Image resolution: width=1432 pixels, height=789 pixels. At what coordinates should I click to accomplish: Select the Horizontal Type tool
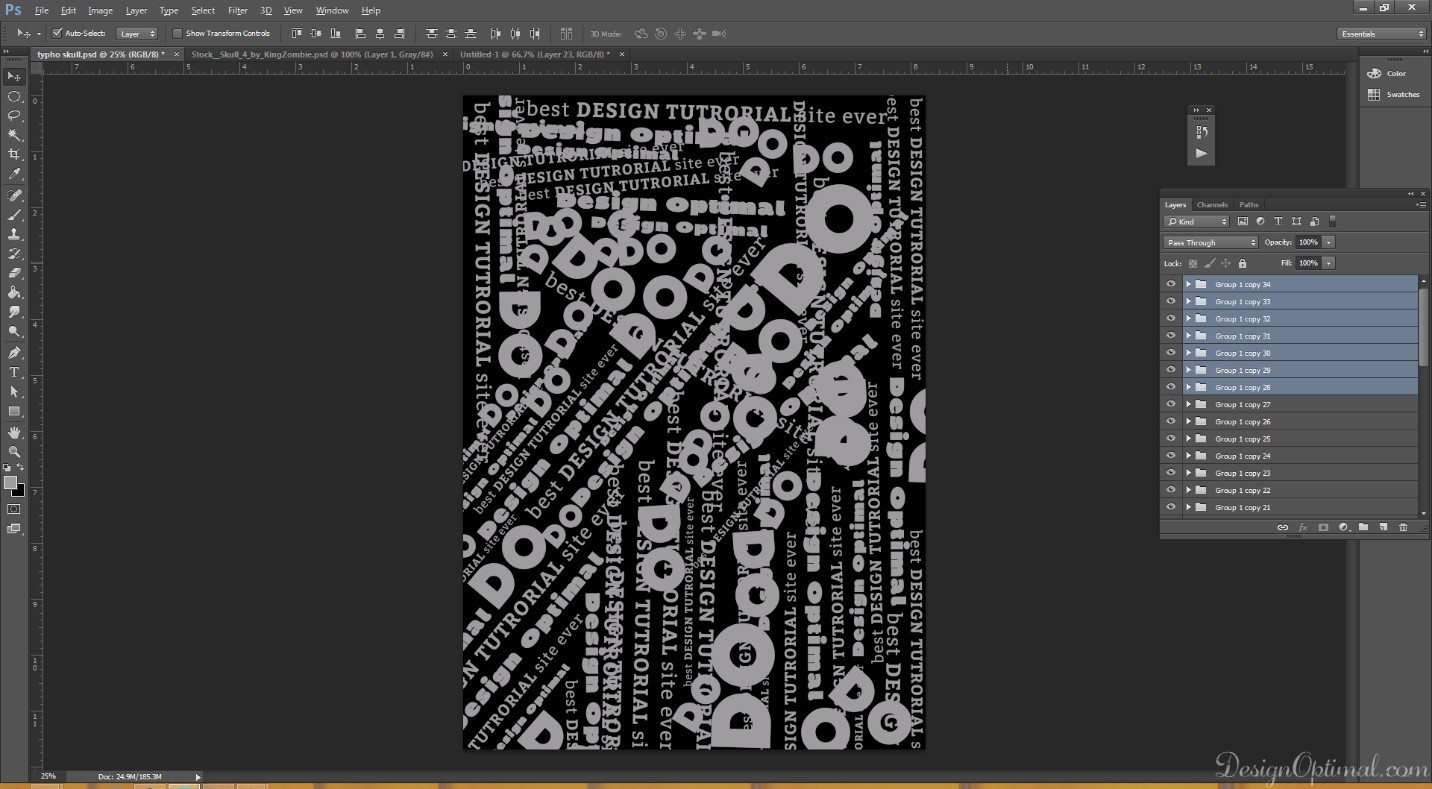14,372
